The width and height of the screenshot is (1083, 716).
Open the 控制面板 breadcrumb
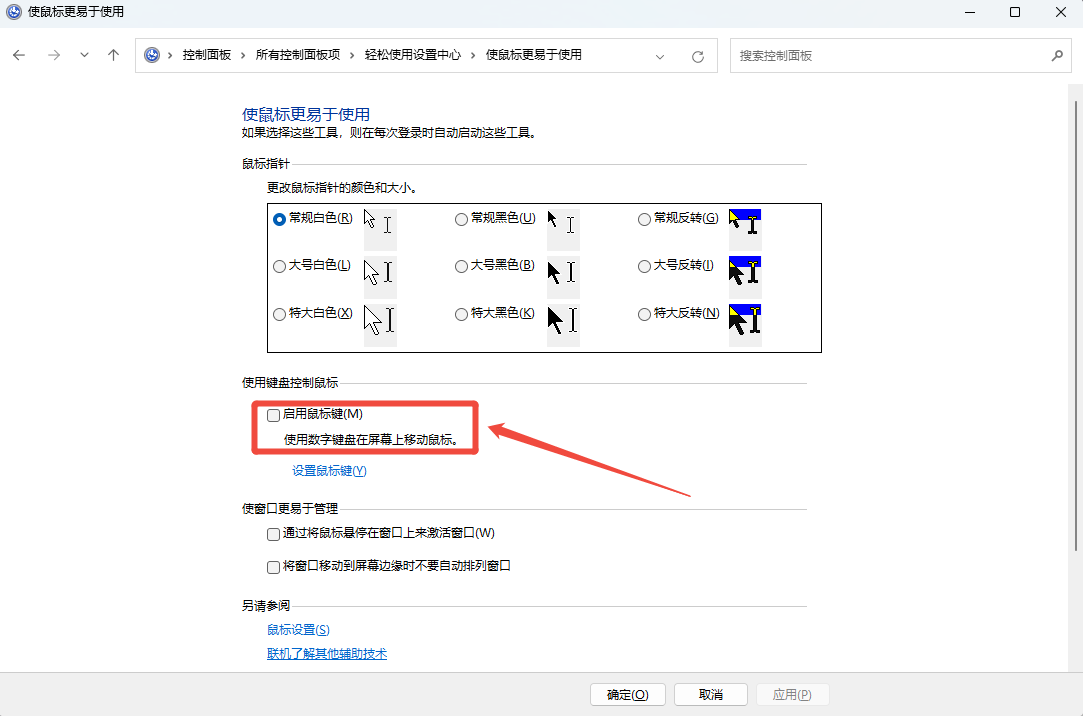[x=207, y=55]
